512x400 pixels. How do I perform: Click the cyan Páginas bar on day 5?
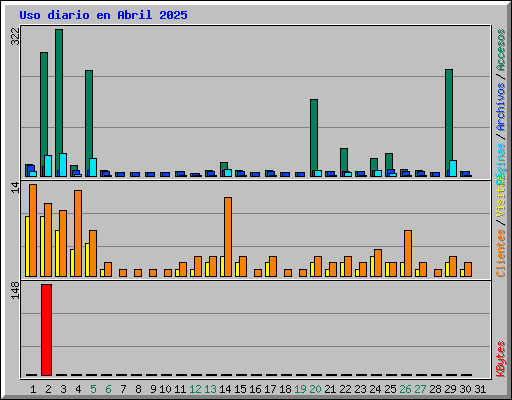(x=93, y=167)
